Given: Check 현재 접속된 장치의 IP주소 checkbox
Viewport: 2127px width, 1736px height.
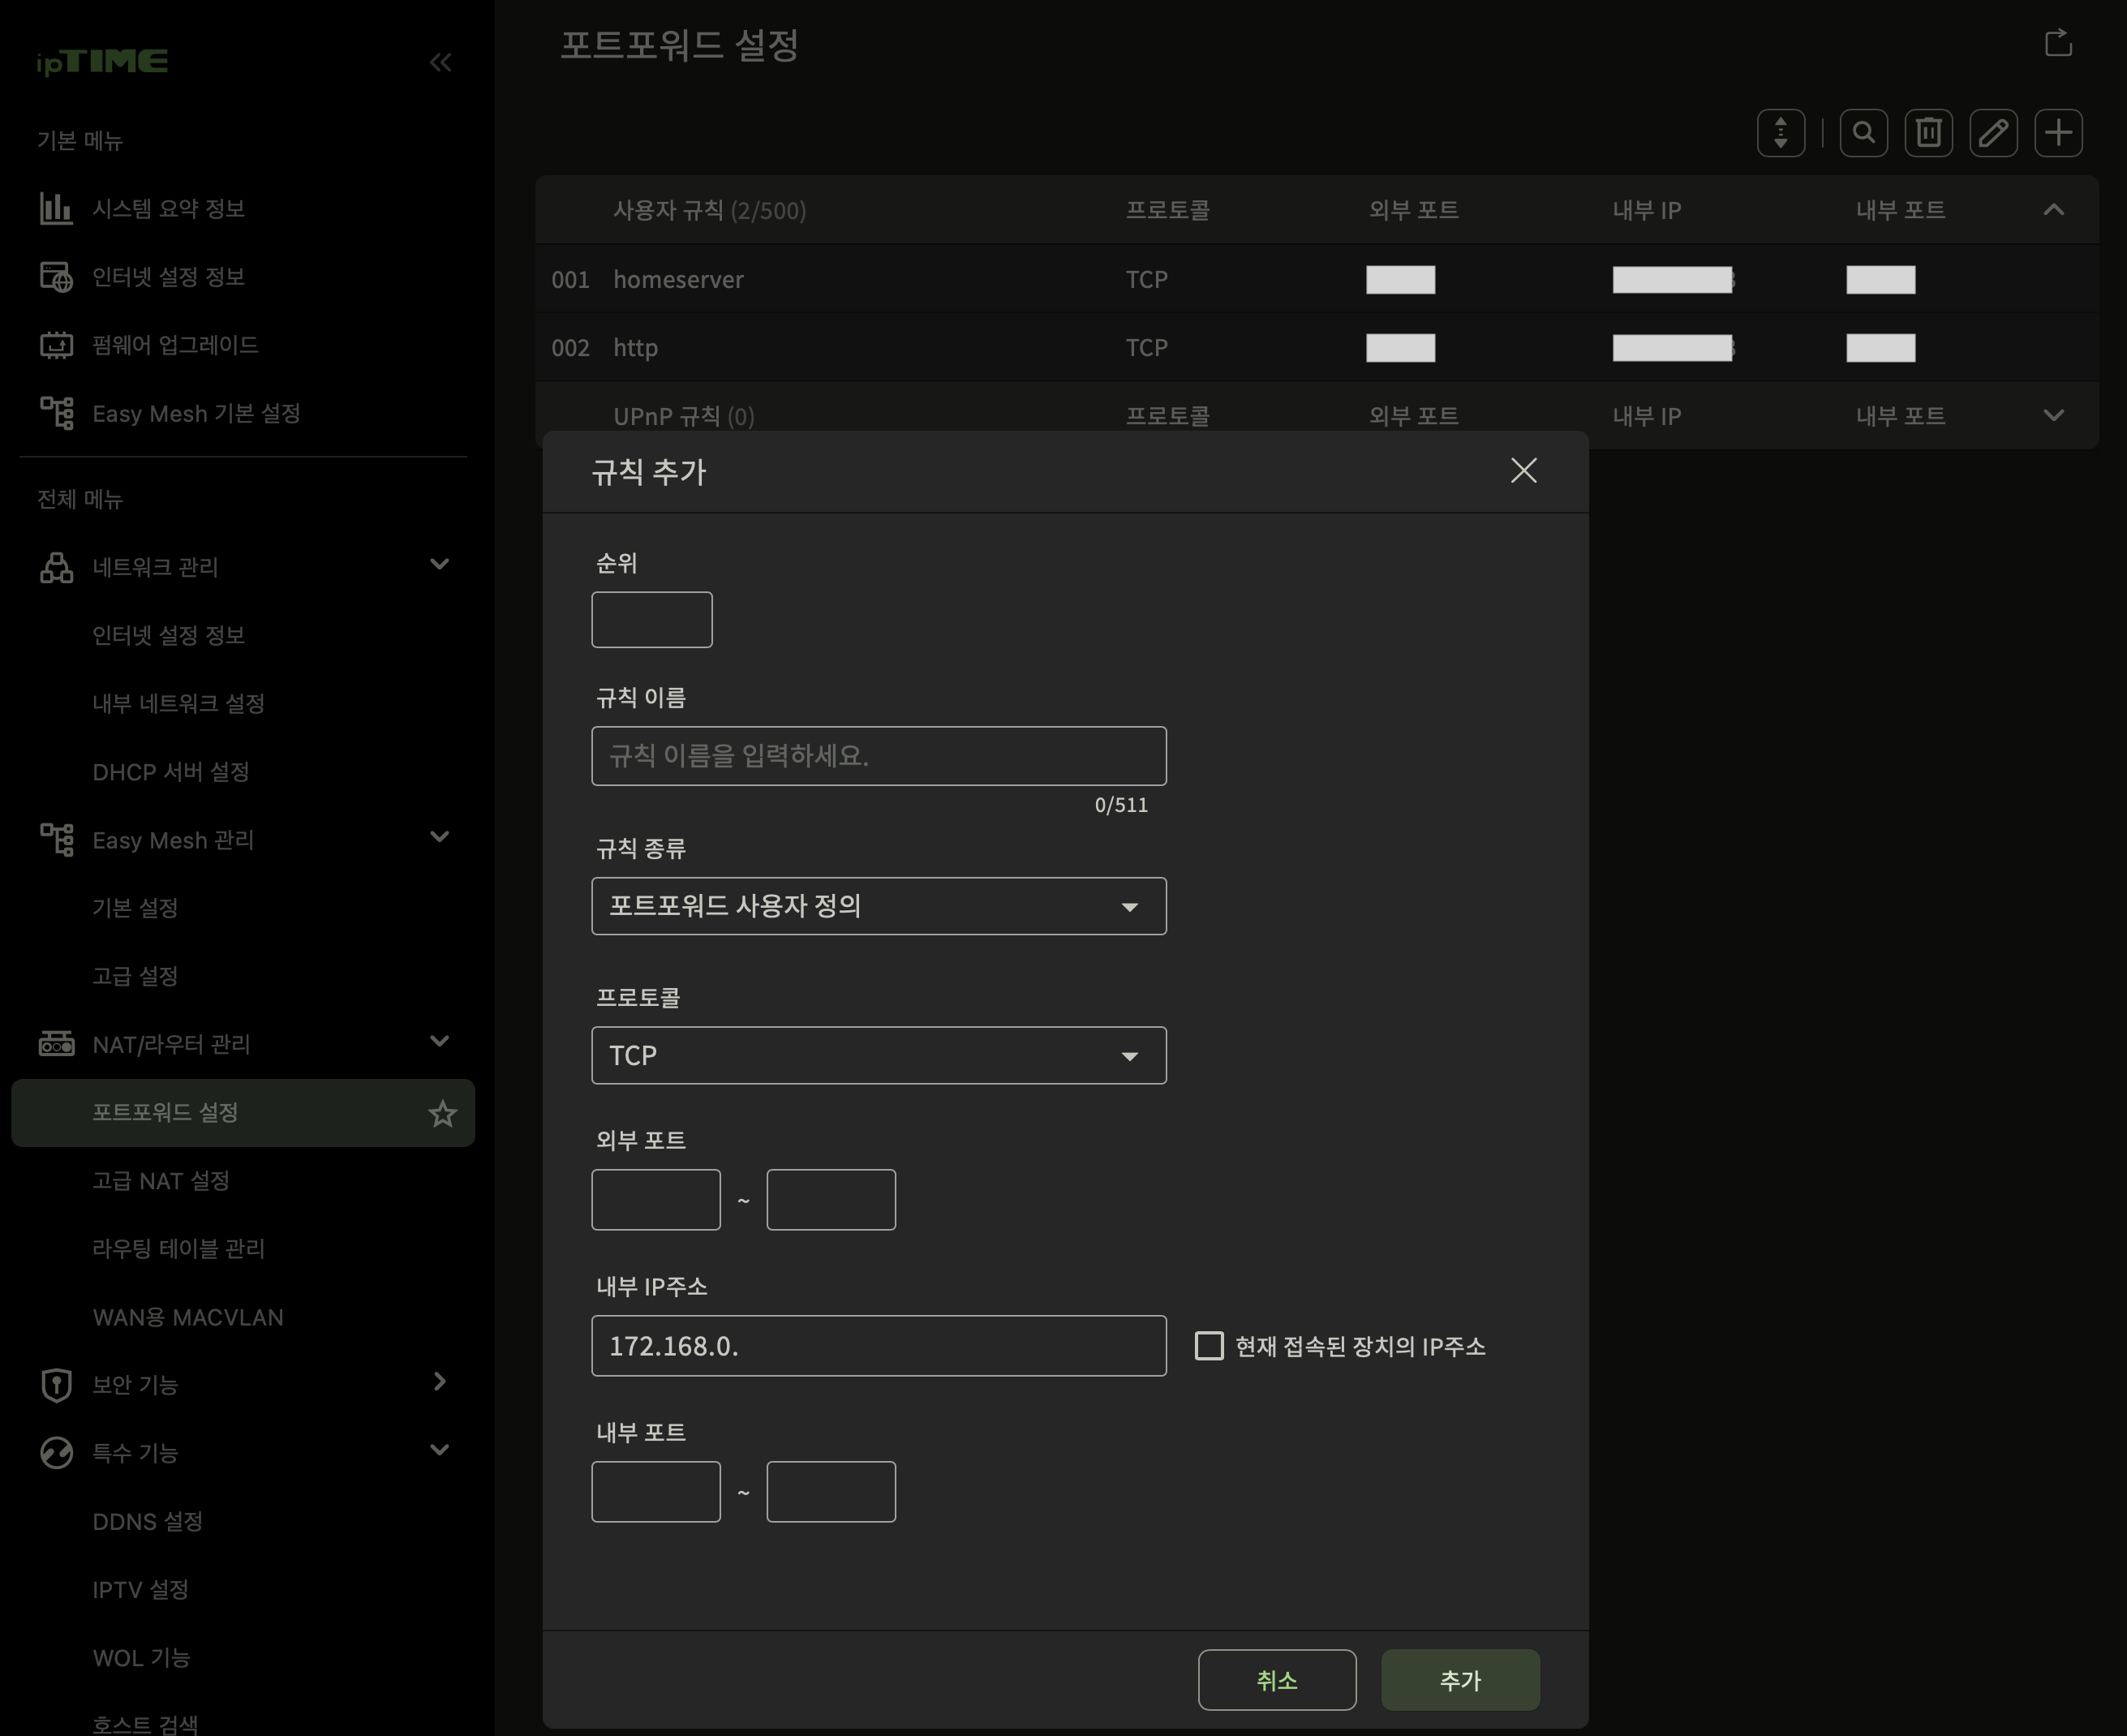Looking at the screenshot, I should (1209, 1346).
